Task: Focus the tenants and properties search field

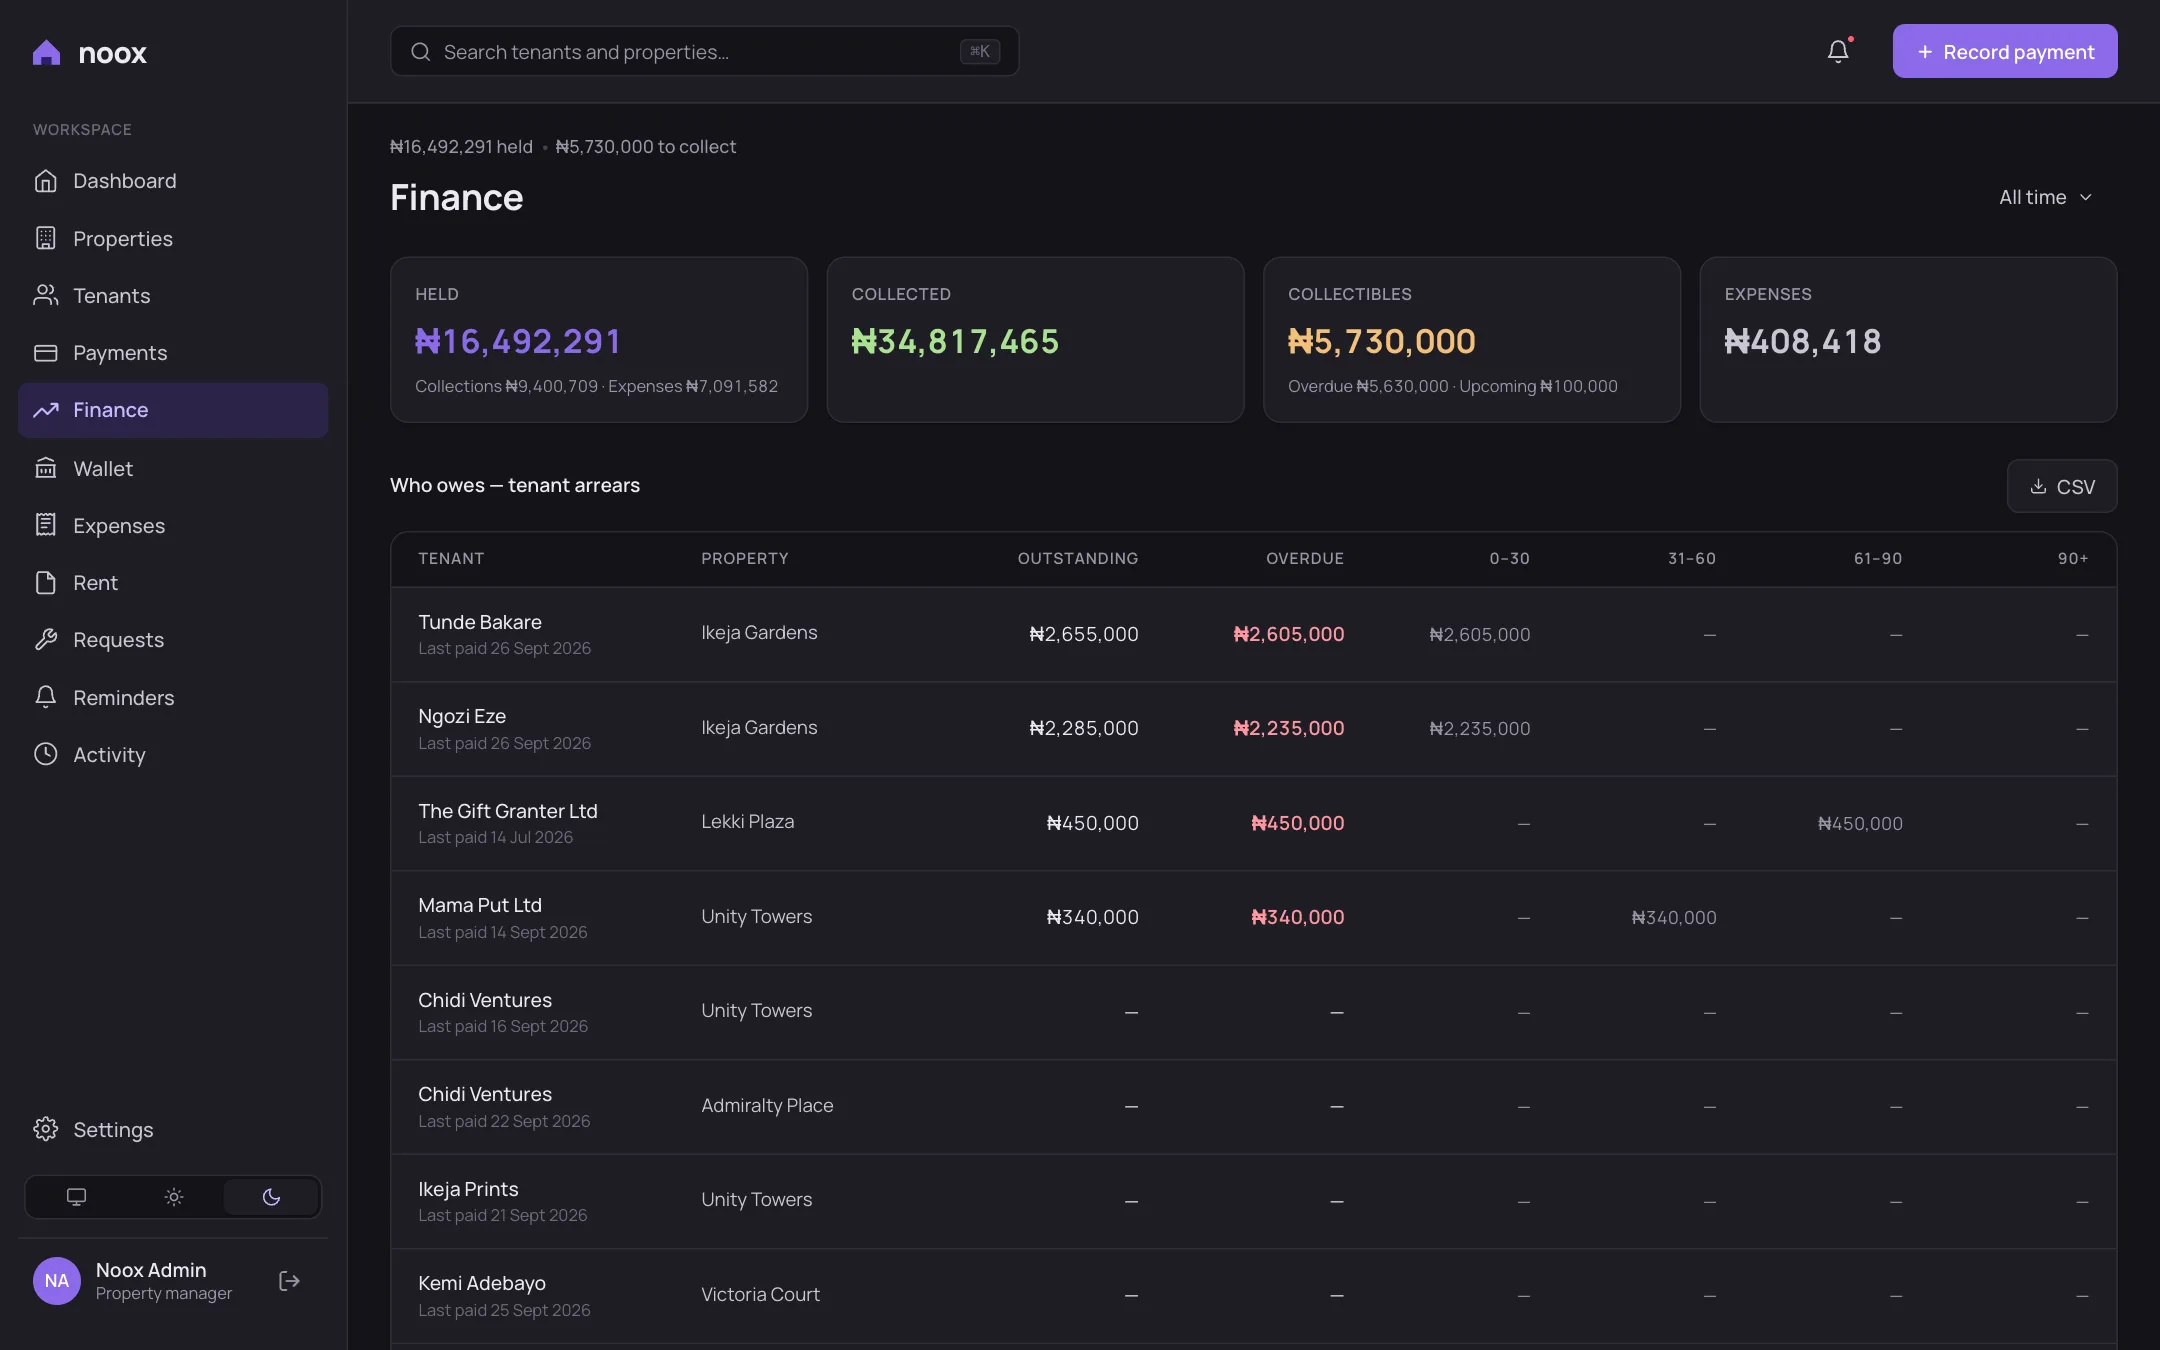Action: (x=704, y=51)
